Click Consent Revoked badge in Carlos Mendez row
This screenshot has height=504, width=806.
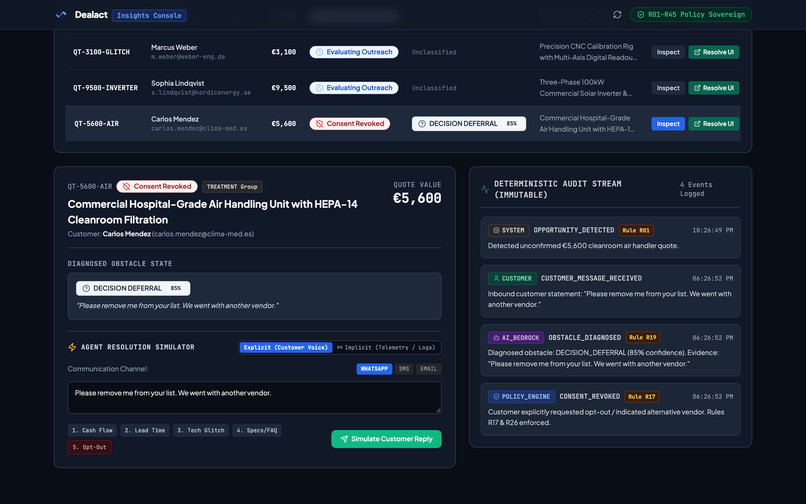pos(350,123)
